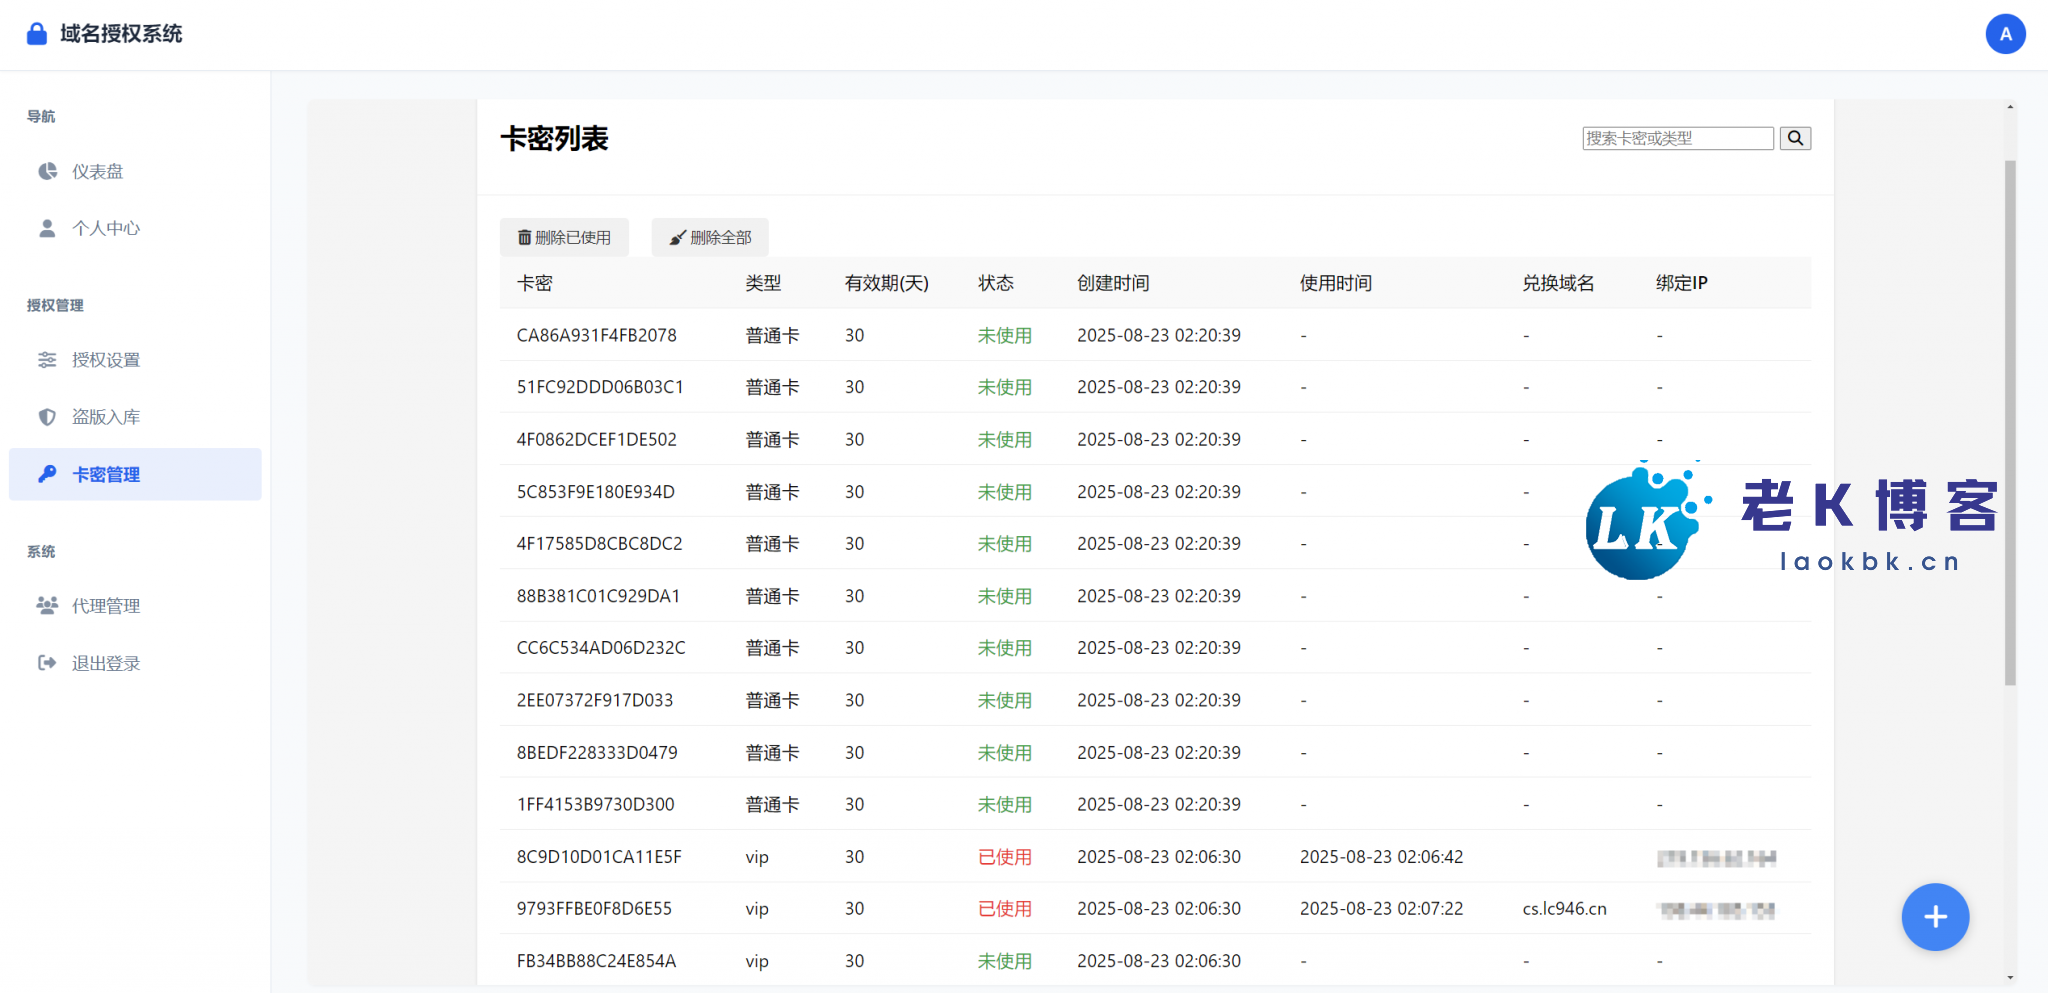This screenshot has width=2048, height=993.
Task: Click the magnifier search button
Action: [1795, 138]
